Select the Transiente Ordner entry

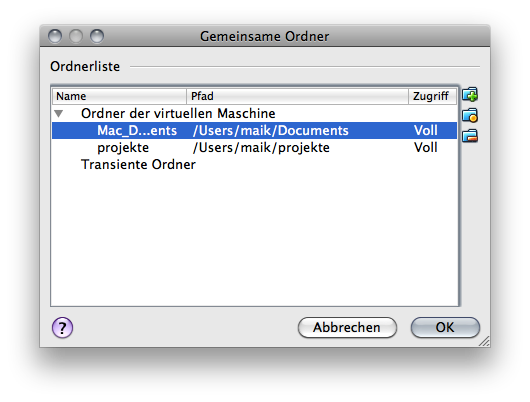(138, 165)
